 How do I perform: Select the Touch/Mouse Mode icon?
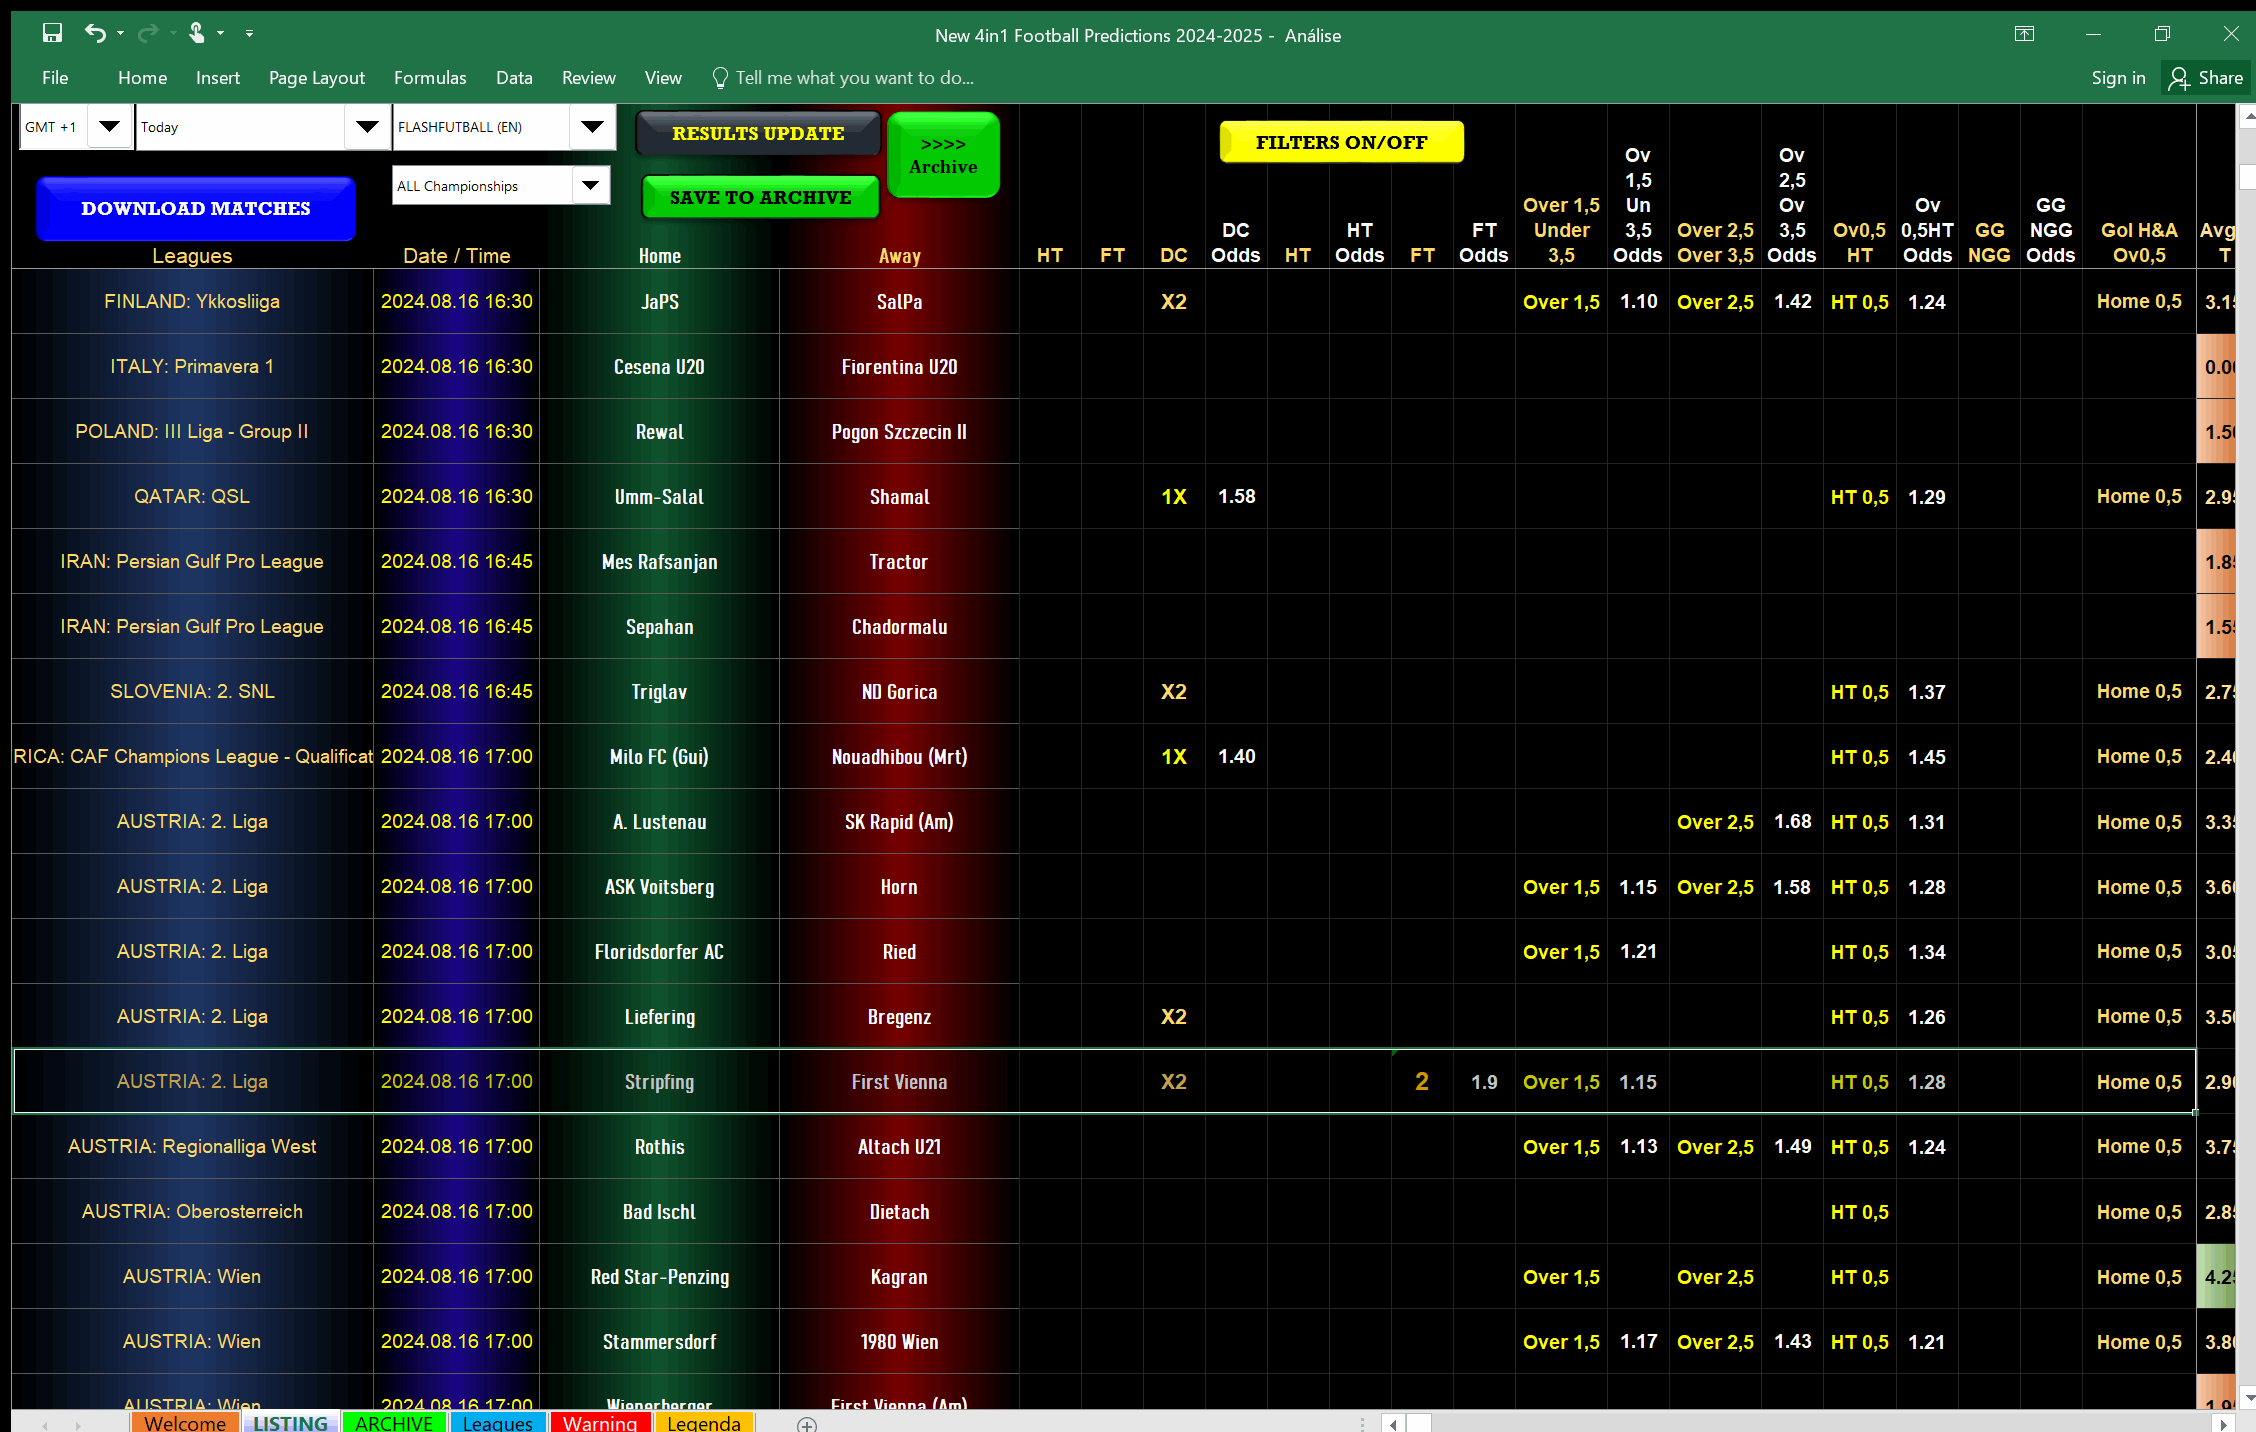[198, 33]
